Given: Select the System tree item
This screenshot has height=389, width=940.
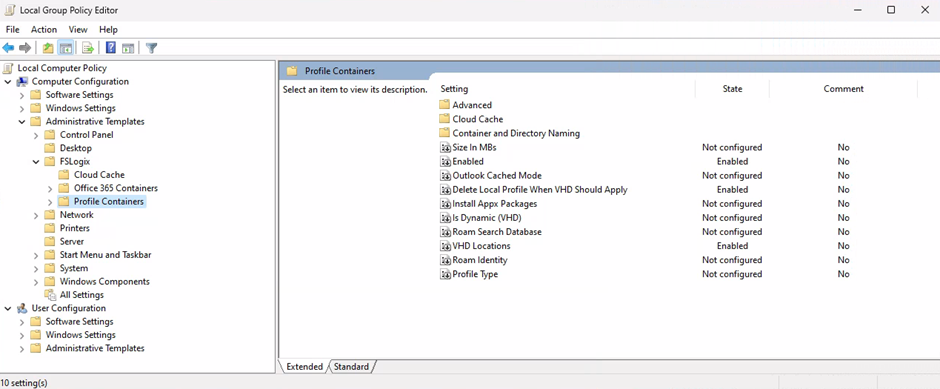Looking at the screenshot, I should click(x=74, y=268).
